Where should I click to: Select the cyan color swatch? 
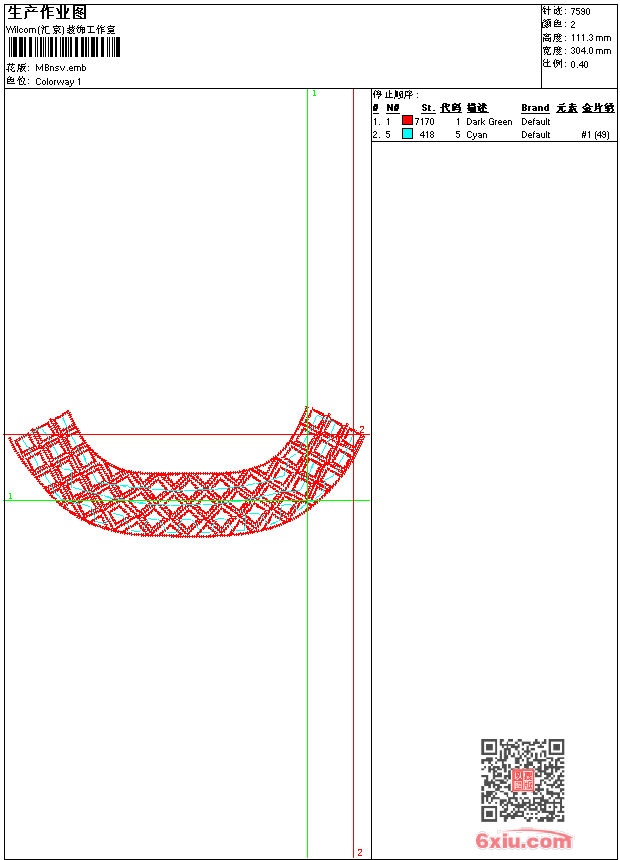tap(407, 134)
